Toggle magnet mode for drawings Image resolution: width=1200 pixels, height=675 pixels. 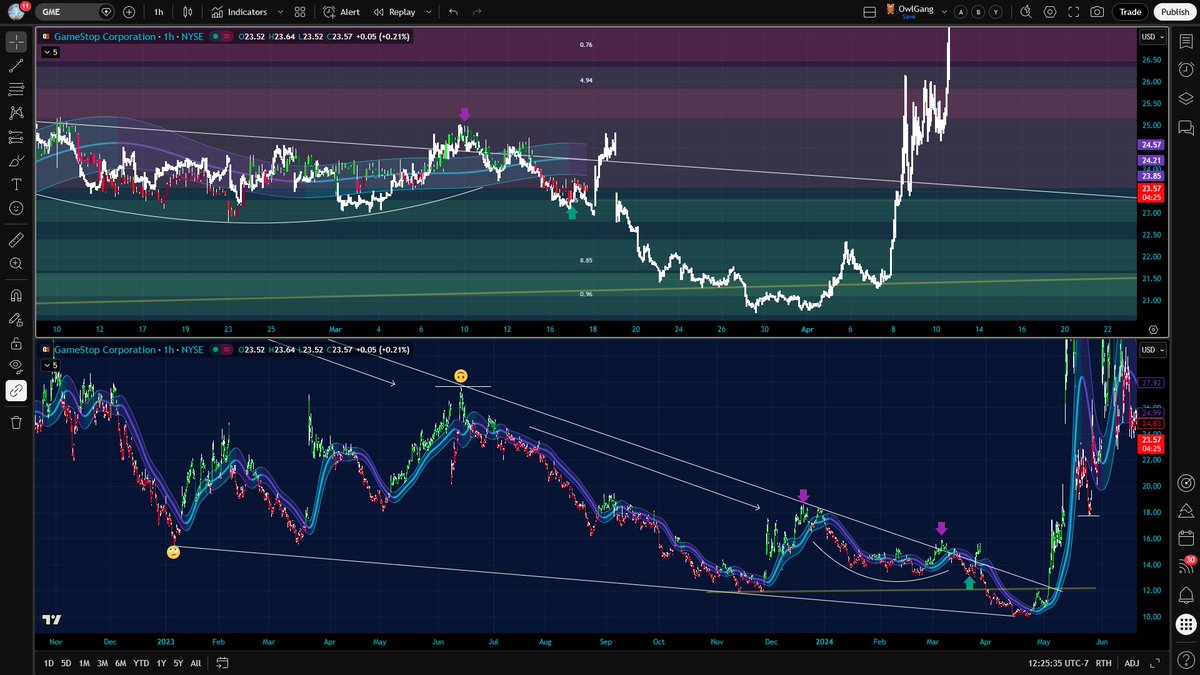pos(16,296)
